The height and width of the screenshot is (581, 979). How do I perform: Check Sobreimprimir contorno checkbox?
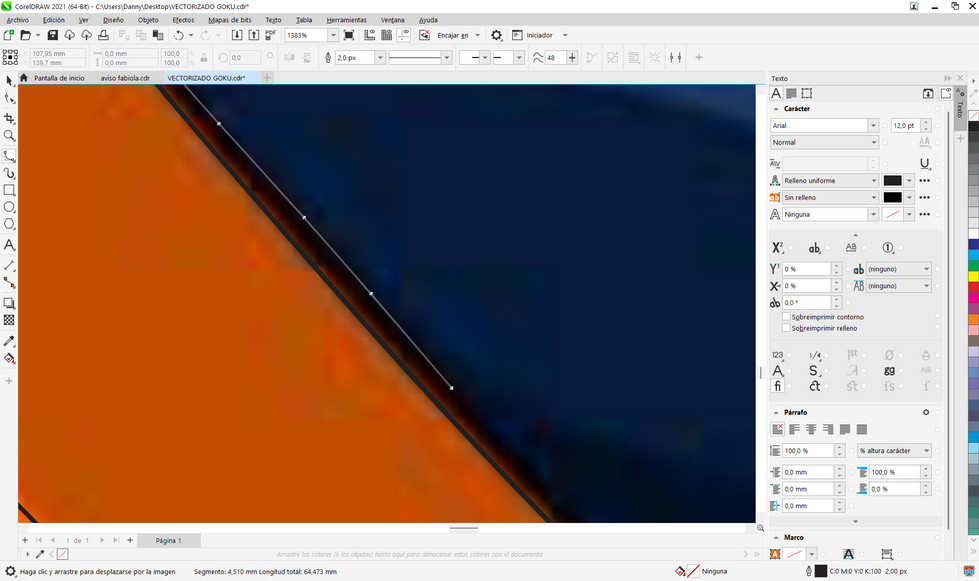(787, 317)
